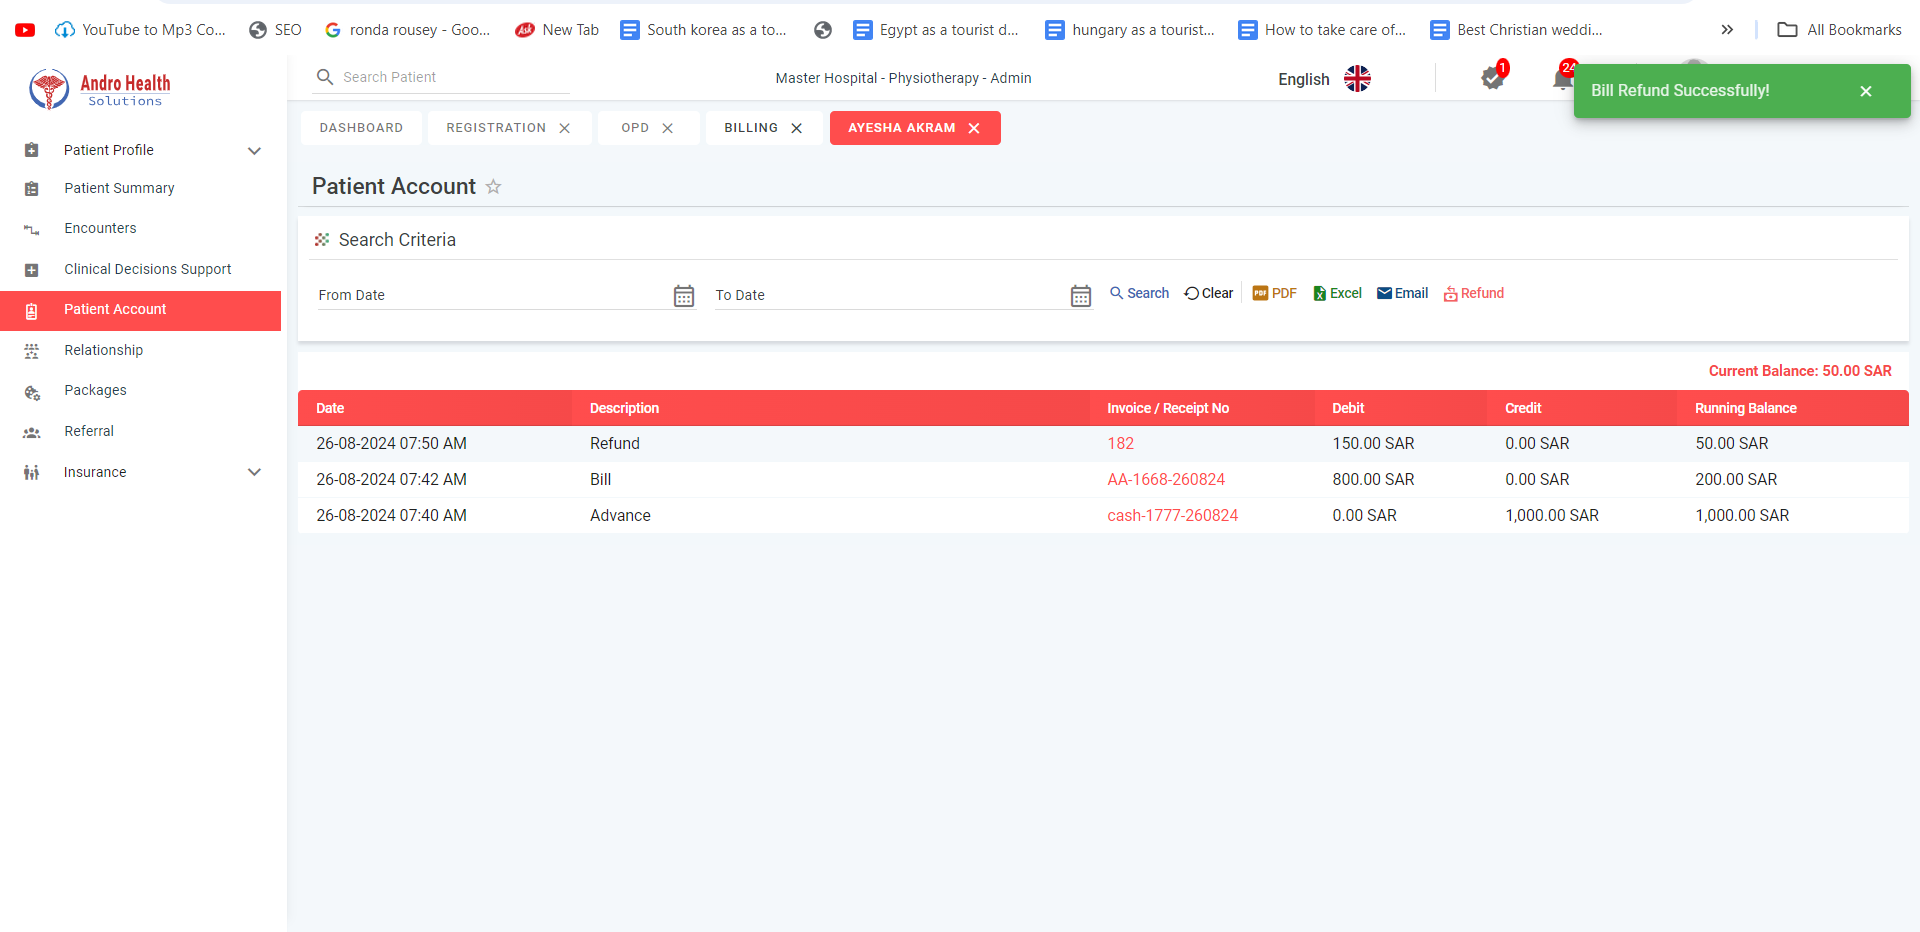Viewport: 1920px width, 932px height.
Task: Mark Patient Account as favorite star
Action: [x=493, y=187]
